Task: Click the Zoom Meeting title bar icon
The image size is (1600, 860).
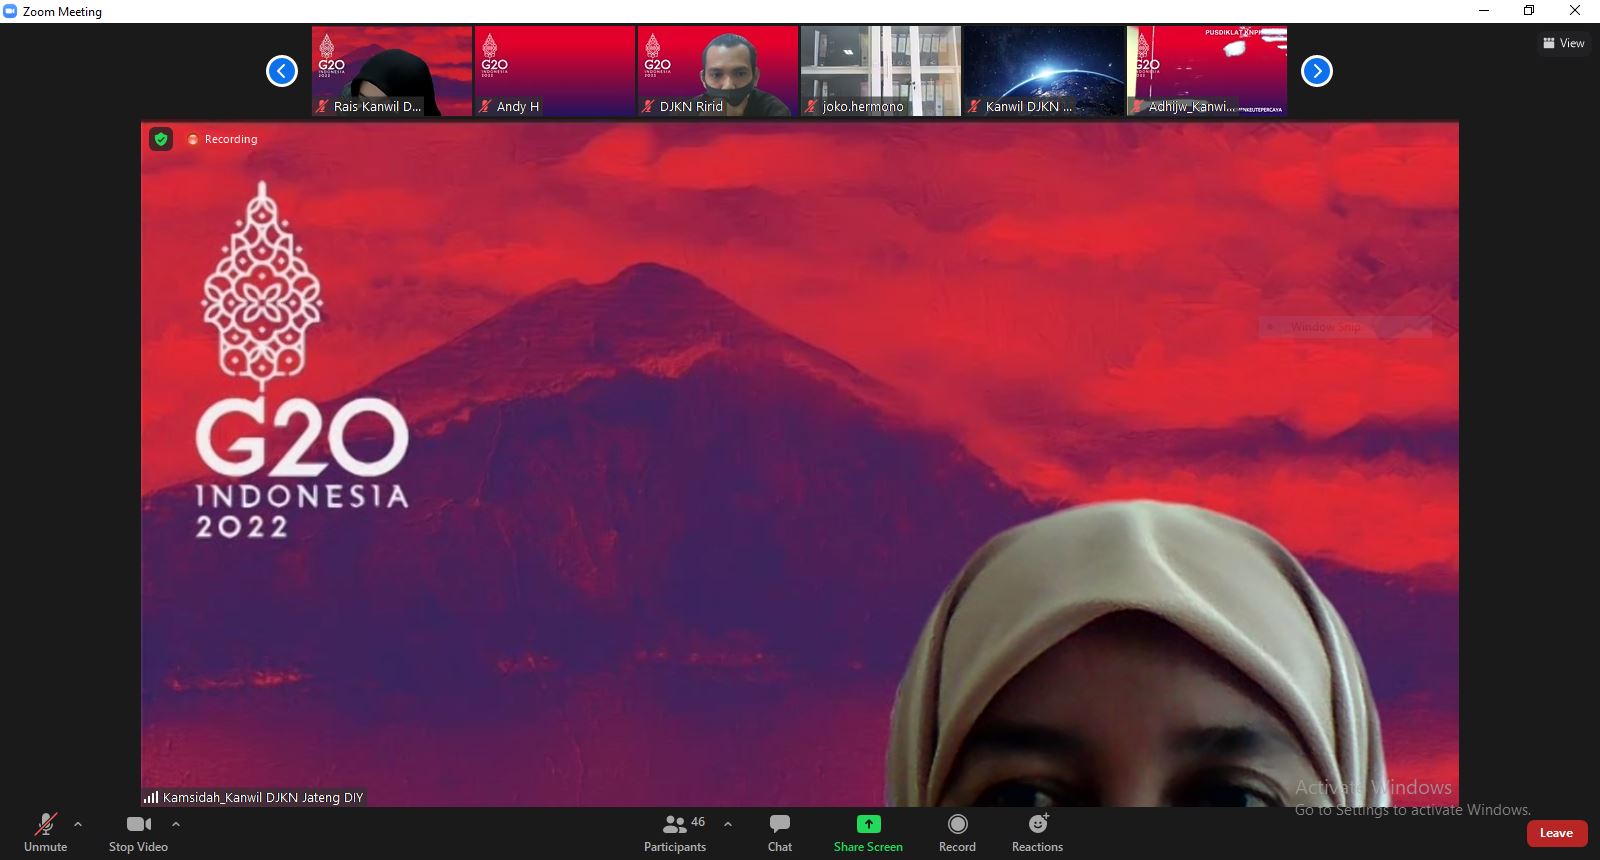Action: 10,11
